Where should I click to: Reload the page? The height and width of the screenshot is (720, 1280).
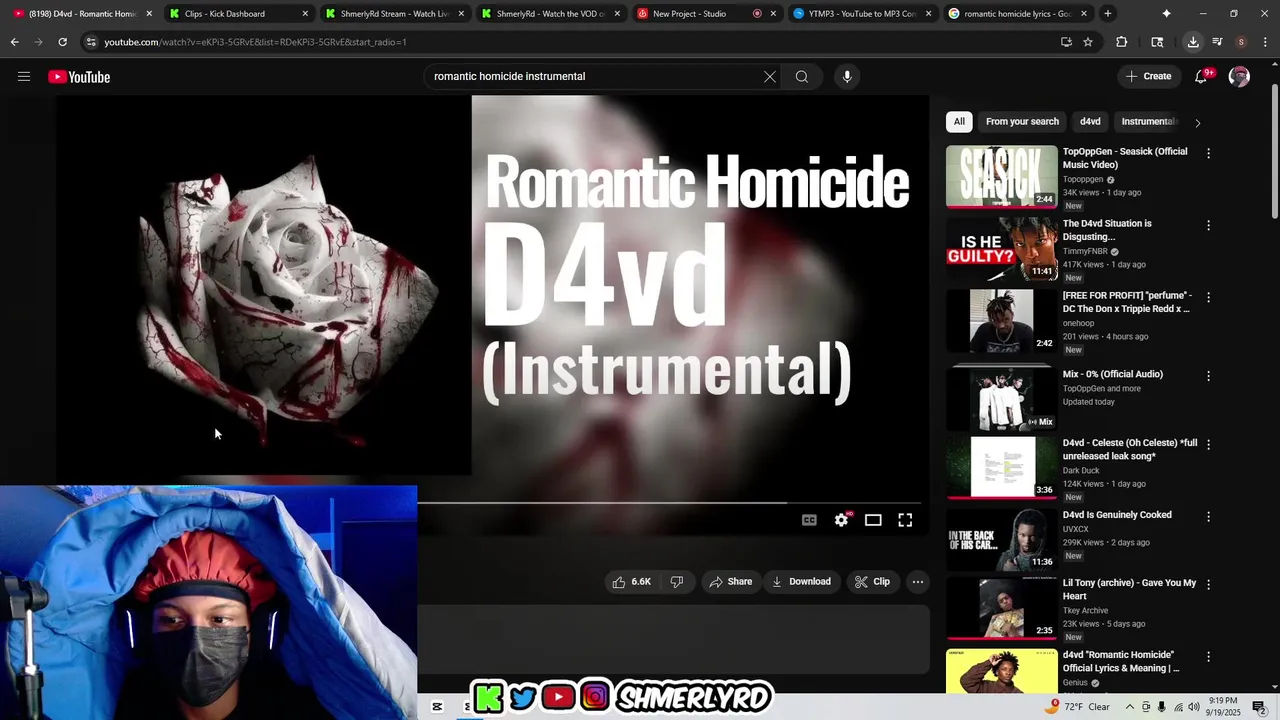(x=63, y=42)
